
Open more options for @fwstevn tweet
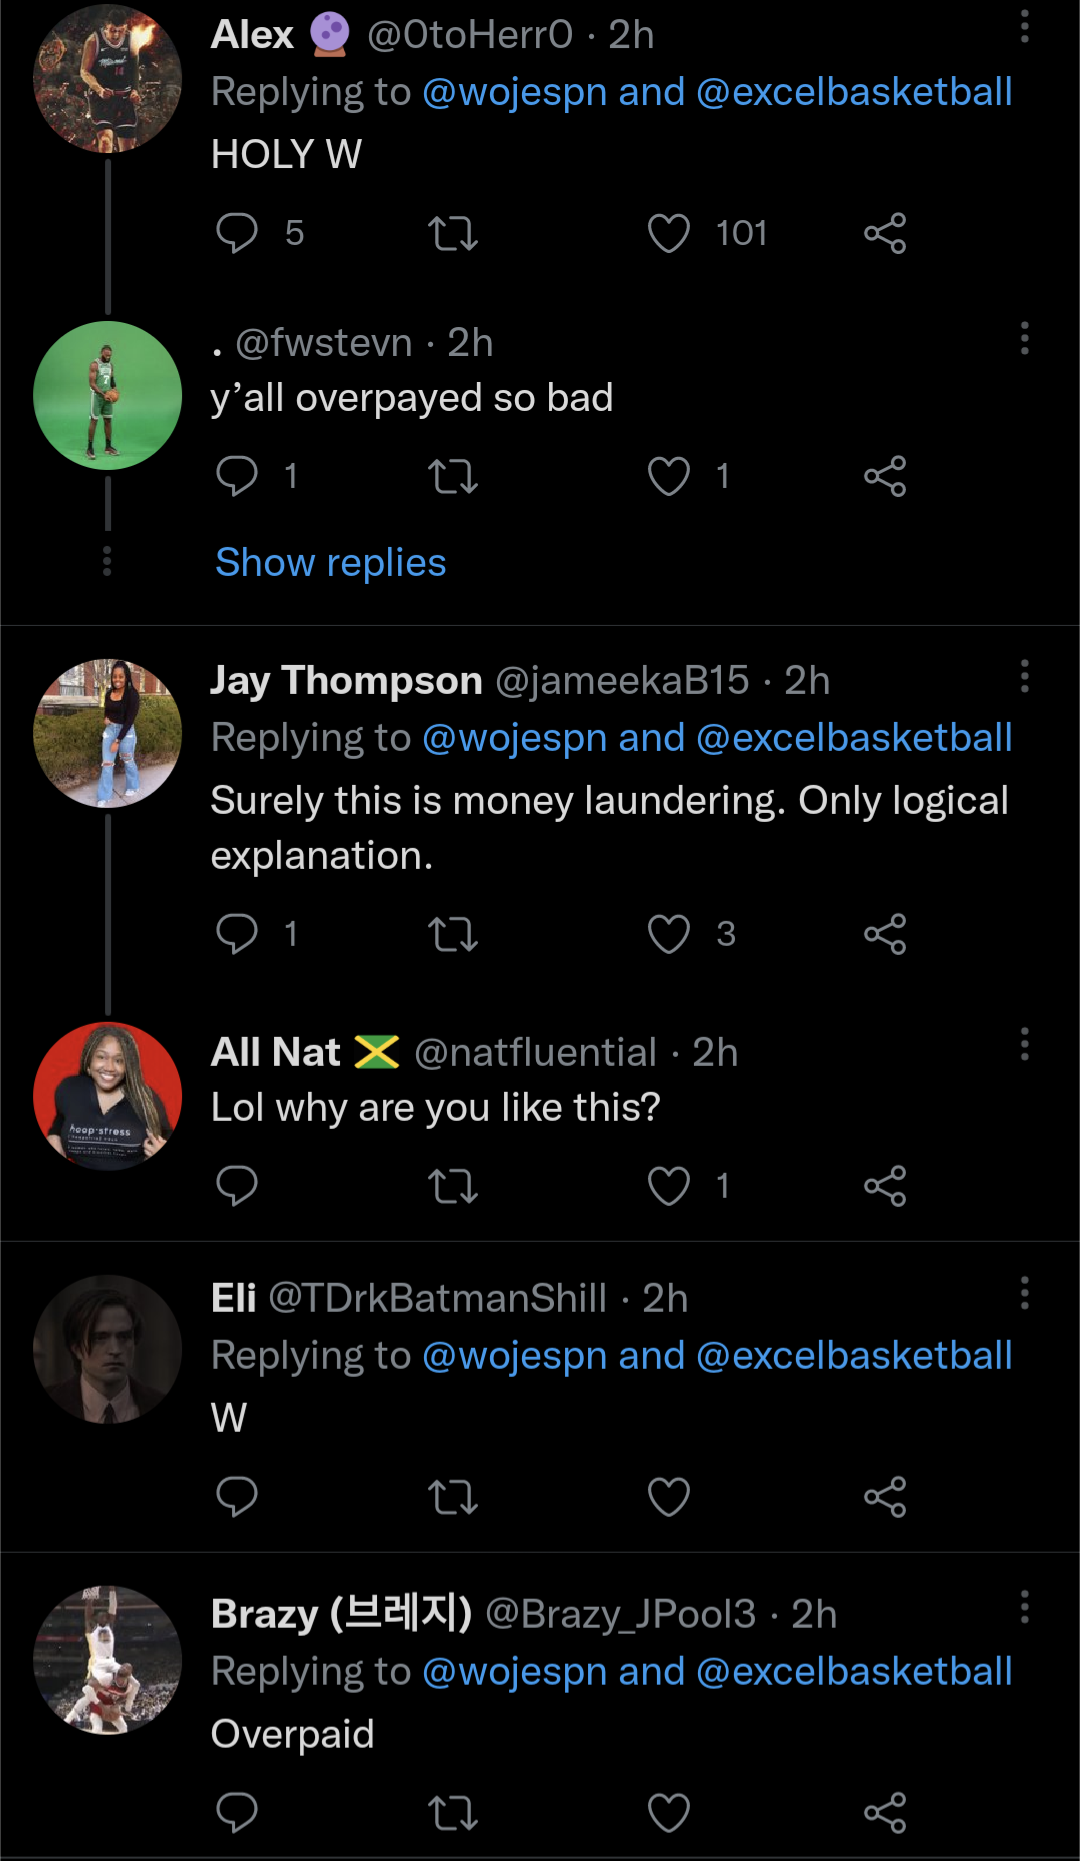click(x=1024, y=339)
